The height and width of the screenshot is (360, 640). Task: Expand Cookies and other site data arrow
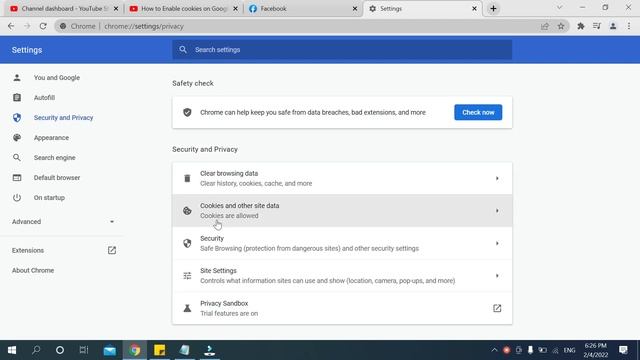[x=497, y=211]
